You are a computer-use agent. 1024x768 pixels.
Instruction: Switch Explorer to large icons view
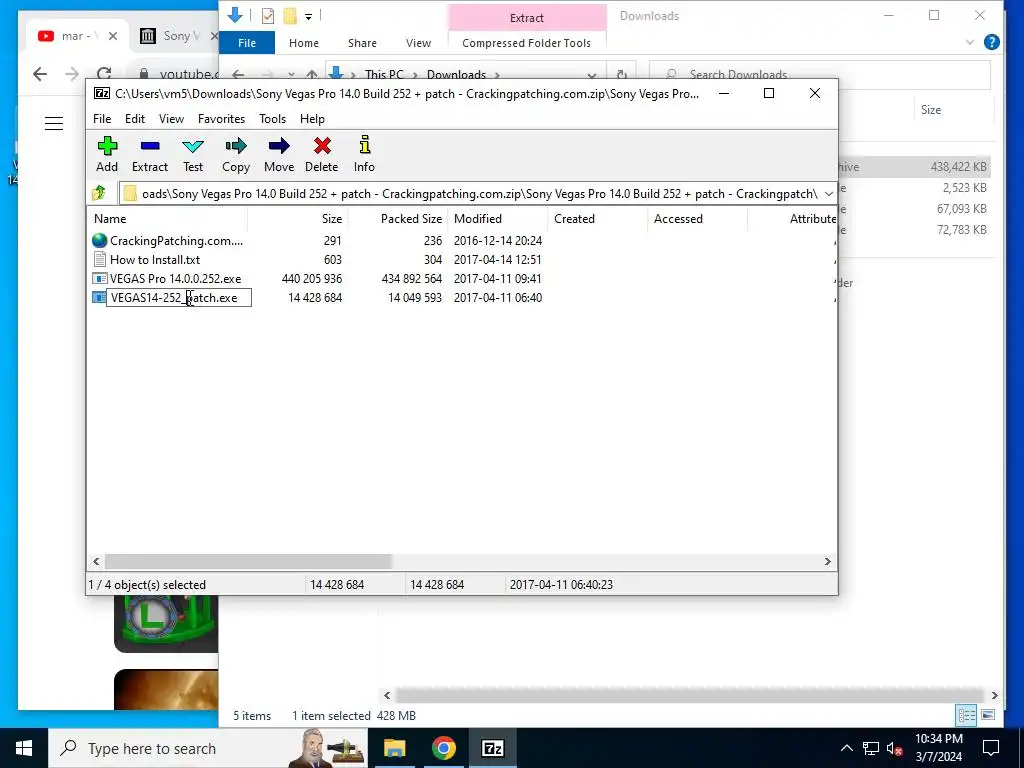[x=988, y=715]
